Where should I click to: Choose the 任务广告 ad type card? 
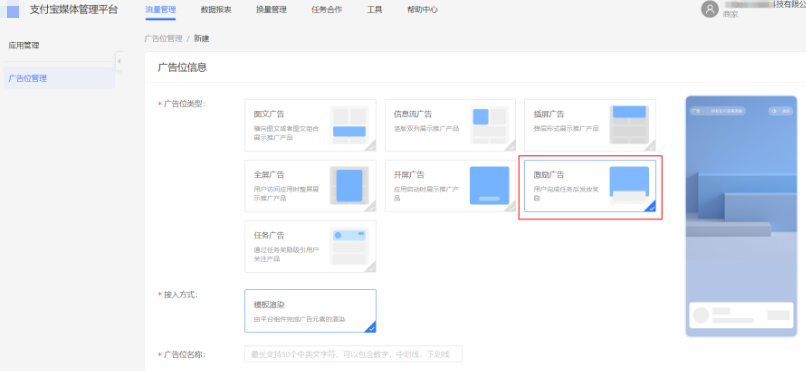click(x=310, y=247)
